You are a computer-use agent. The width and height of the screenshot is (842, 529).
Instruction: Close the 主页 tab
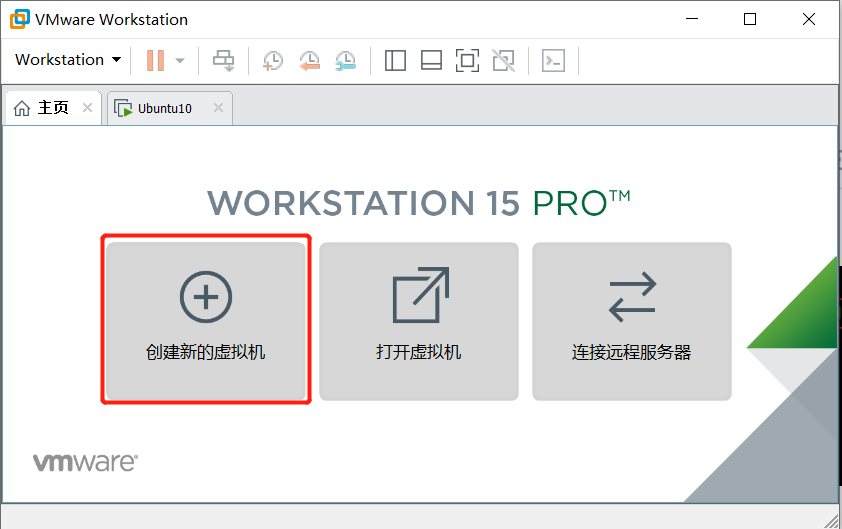pos(88,108)
